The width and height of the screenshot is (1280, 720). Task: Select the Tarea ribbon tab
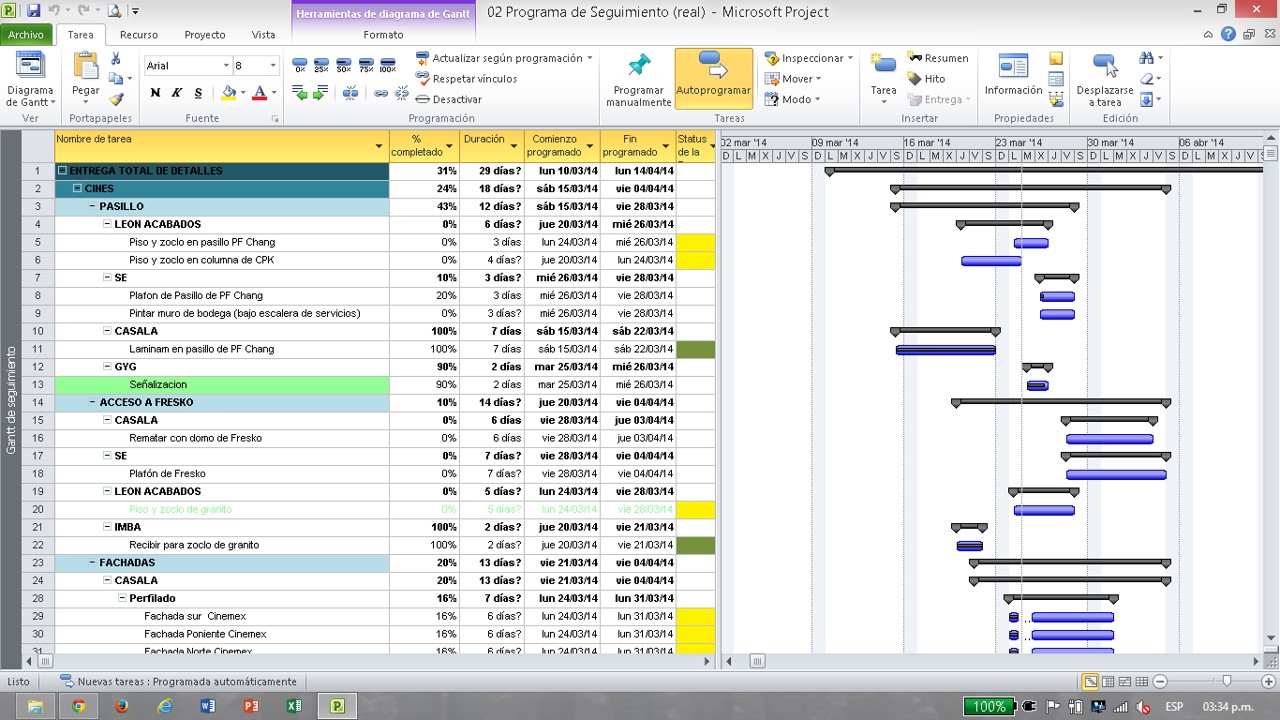click(81, 35)
